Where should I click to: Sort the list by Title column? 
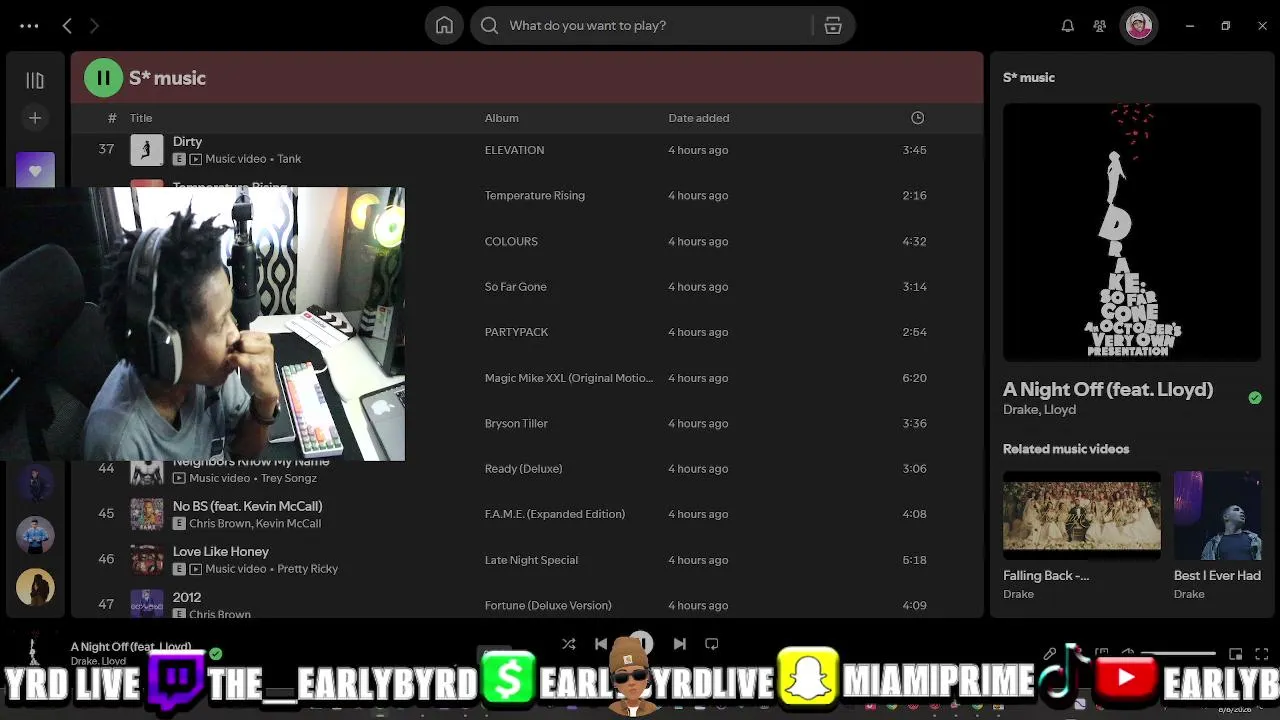[141, 118]
